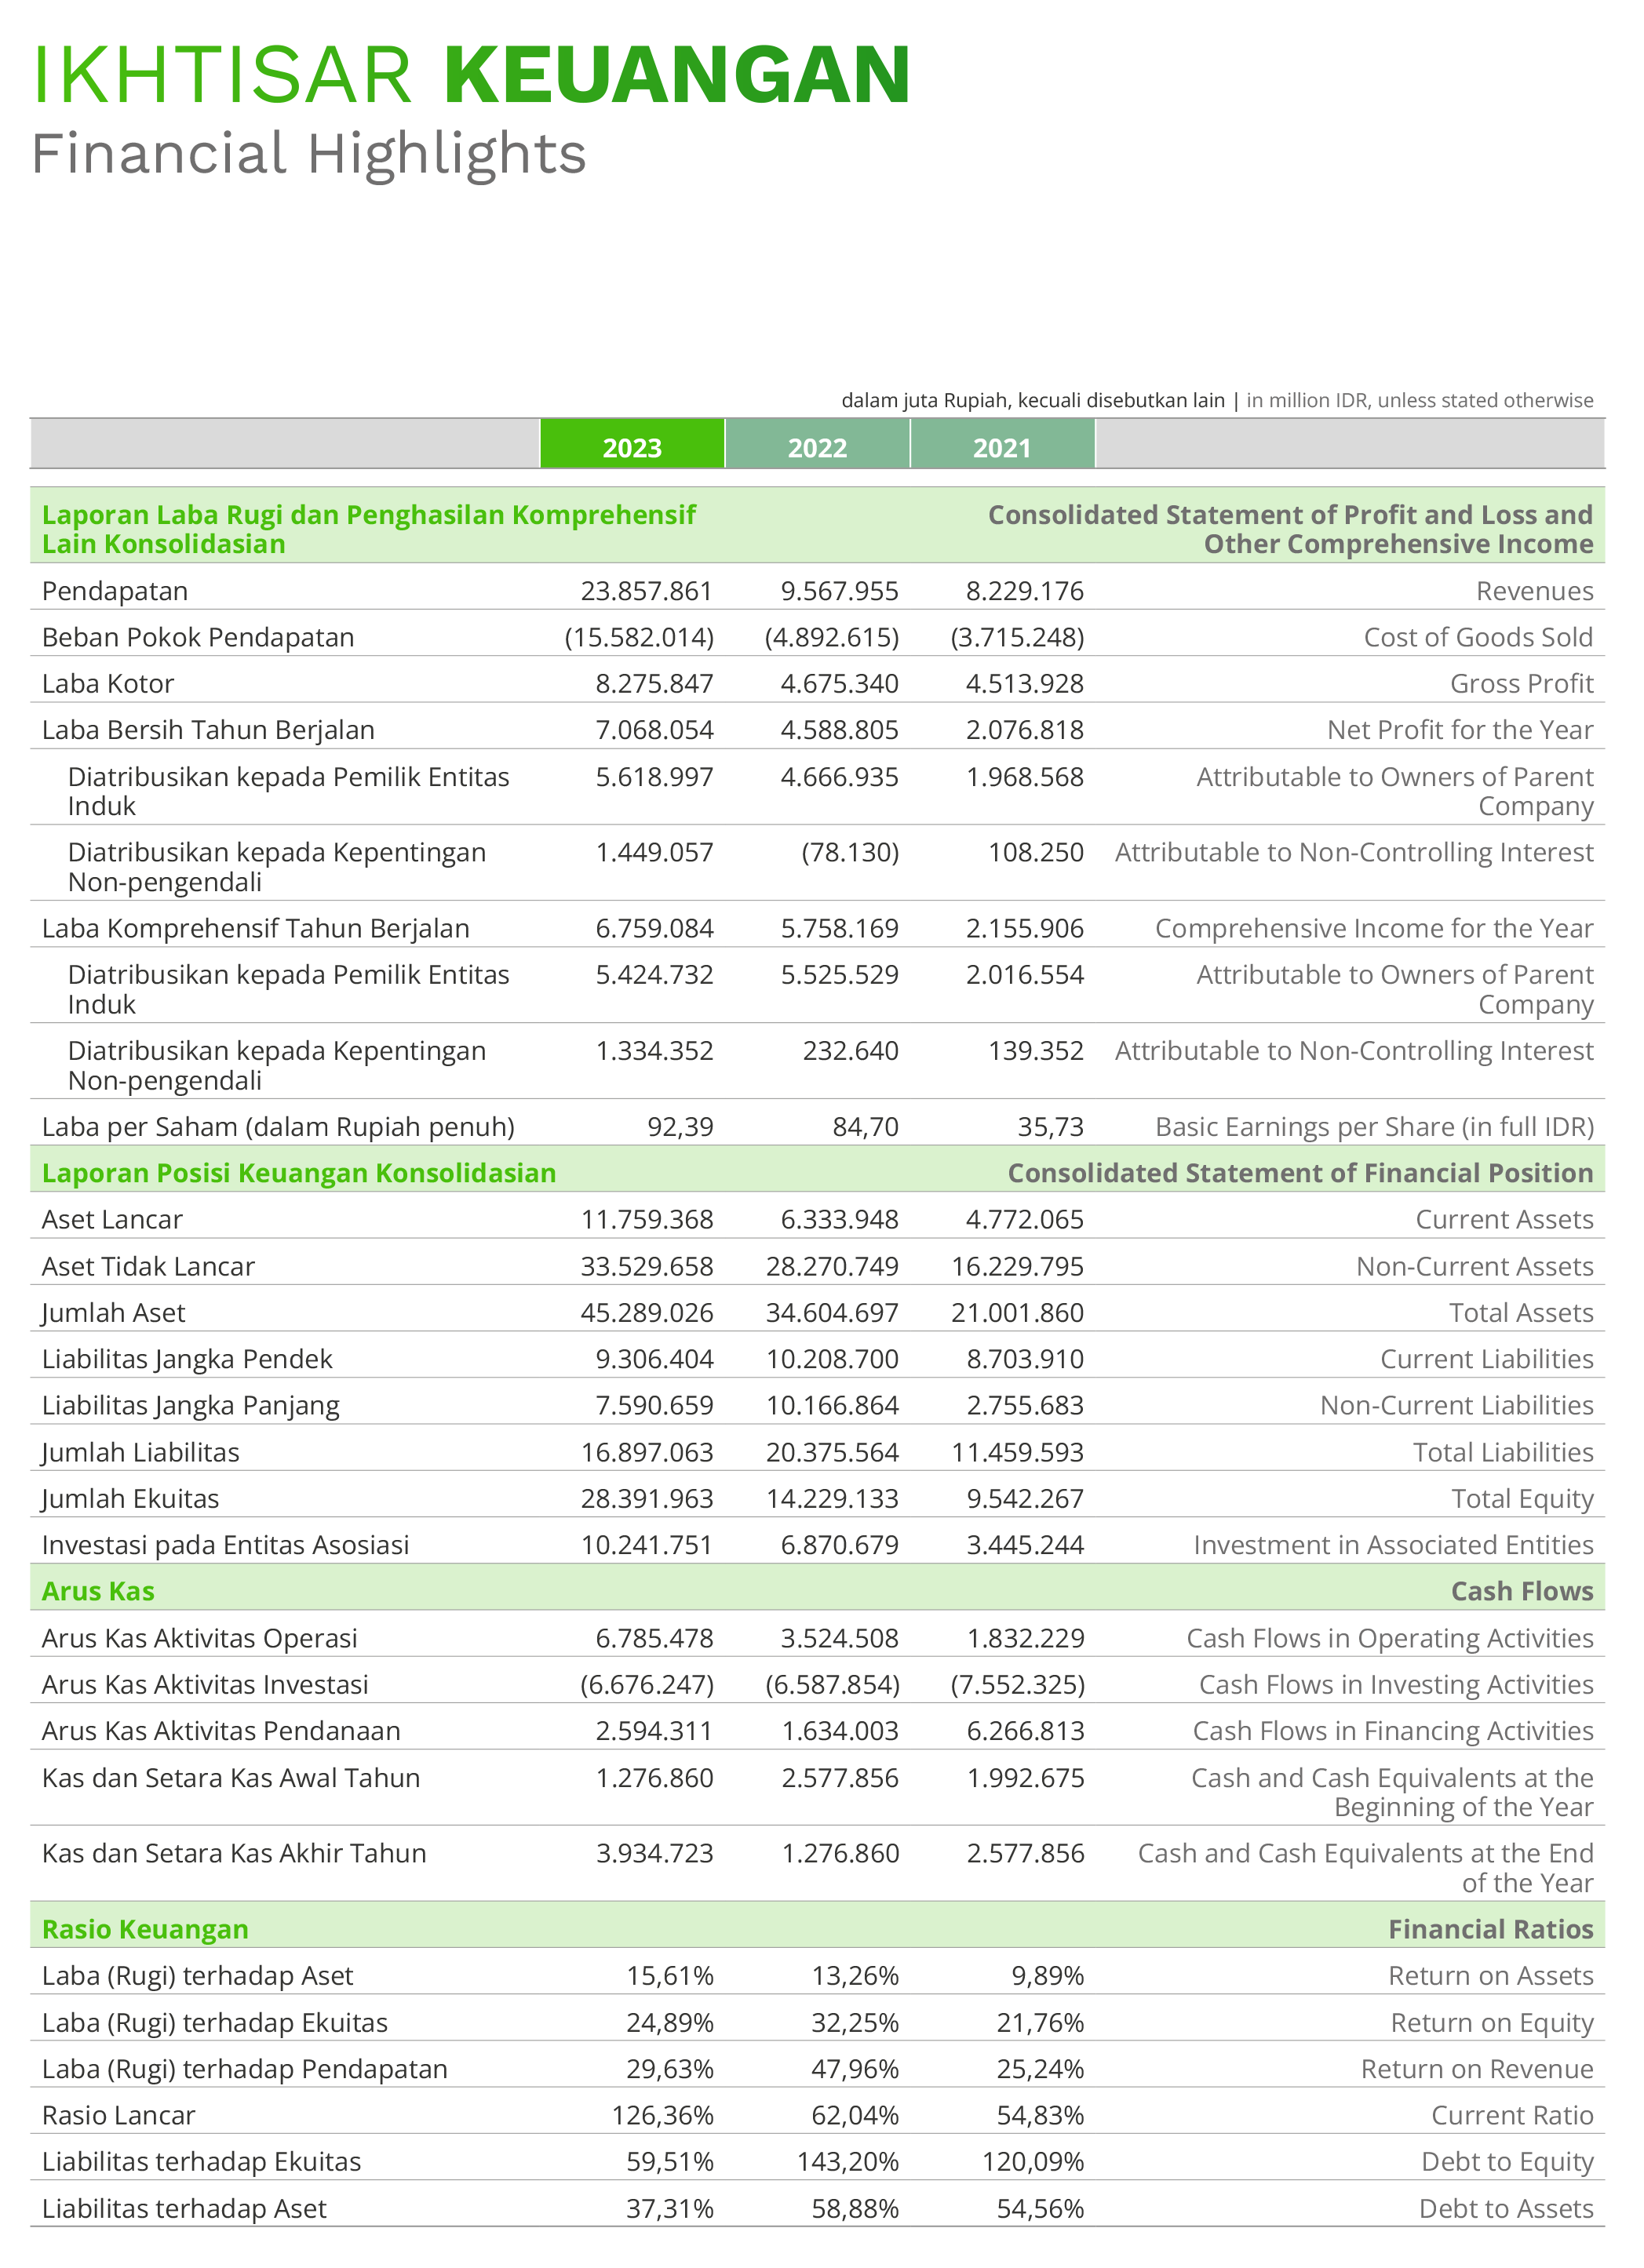Click Investasi pada Entitas Asosiasi label

[x=226, y=1546]
